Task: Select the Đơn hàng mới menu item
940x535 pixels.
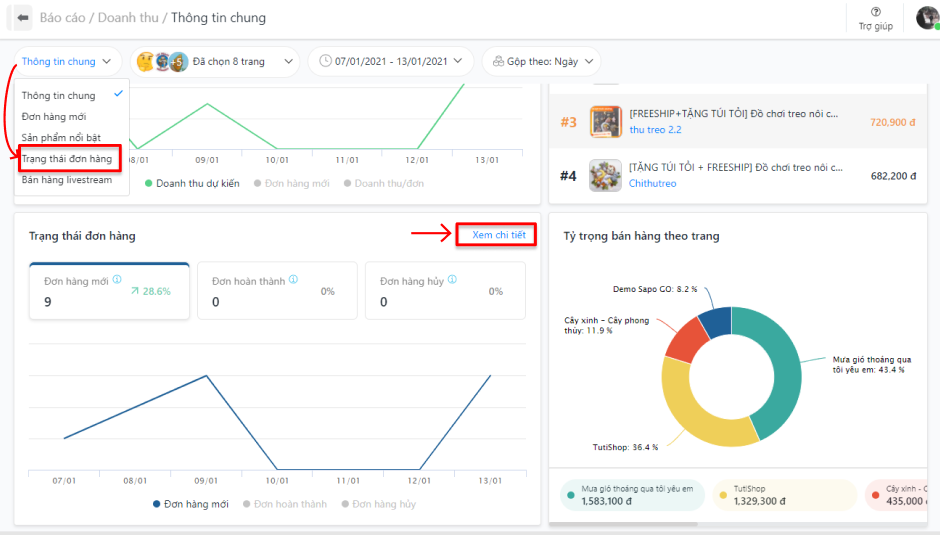Action: pyautogui.click(x=73, y=116)
